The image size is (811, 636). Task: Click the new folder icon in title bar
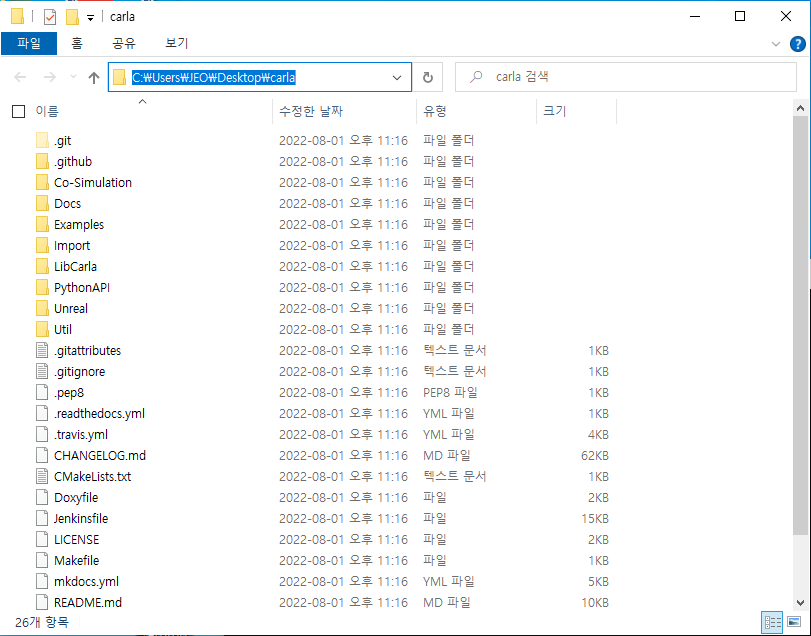72,17
